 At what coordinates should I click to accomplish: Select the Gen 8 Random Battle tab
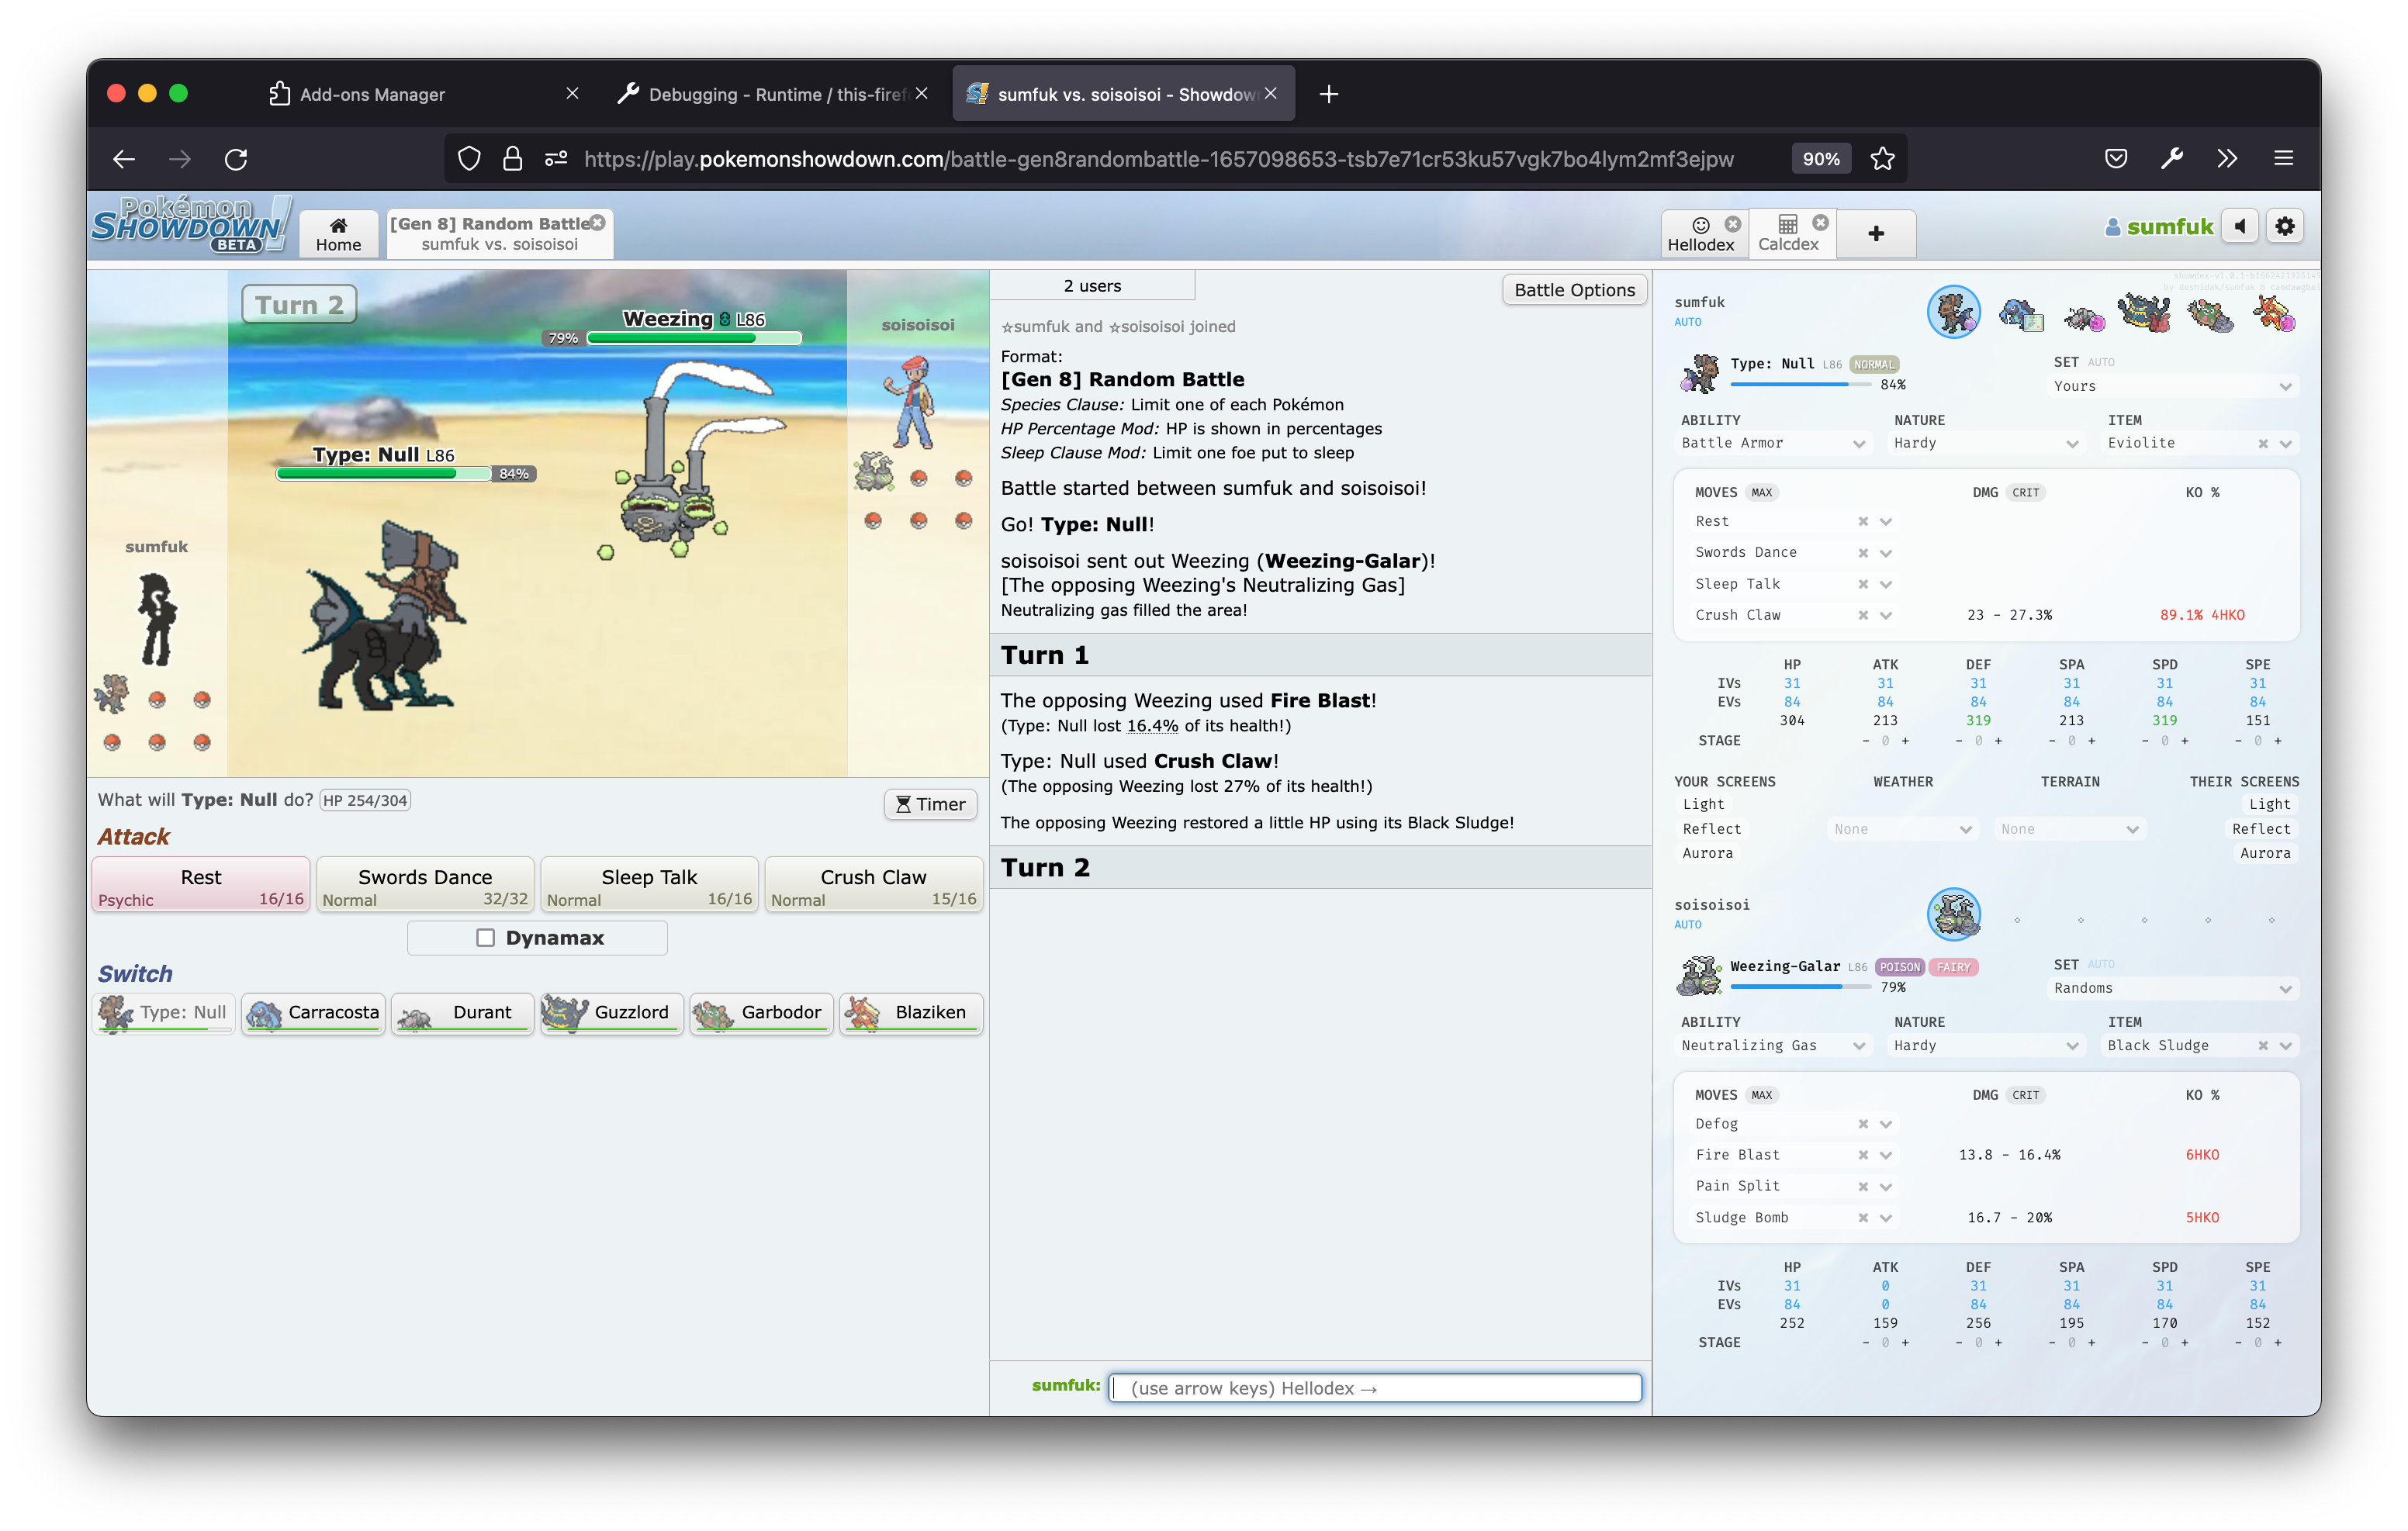click(491, 233)
